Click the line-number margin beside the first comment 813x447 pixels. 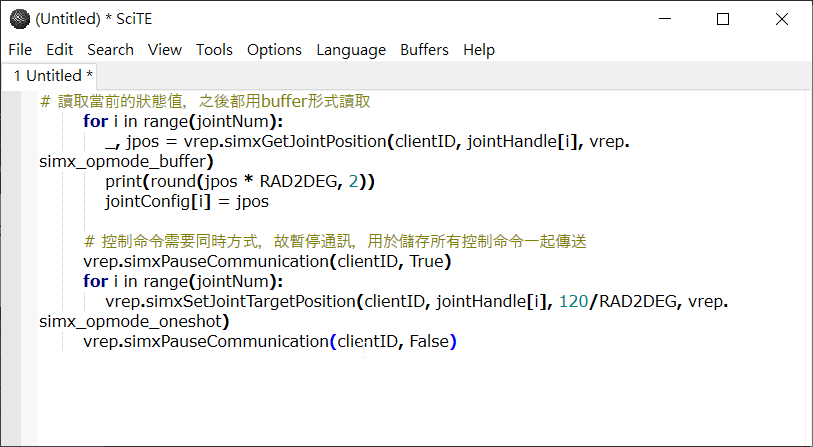11,101
